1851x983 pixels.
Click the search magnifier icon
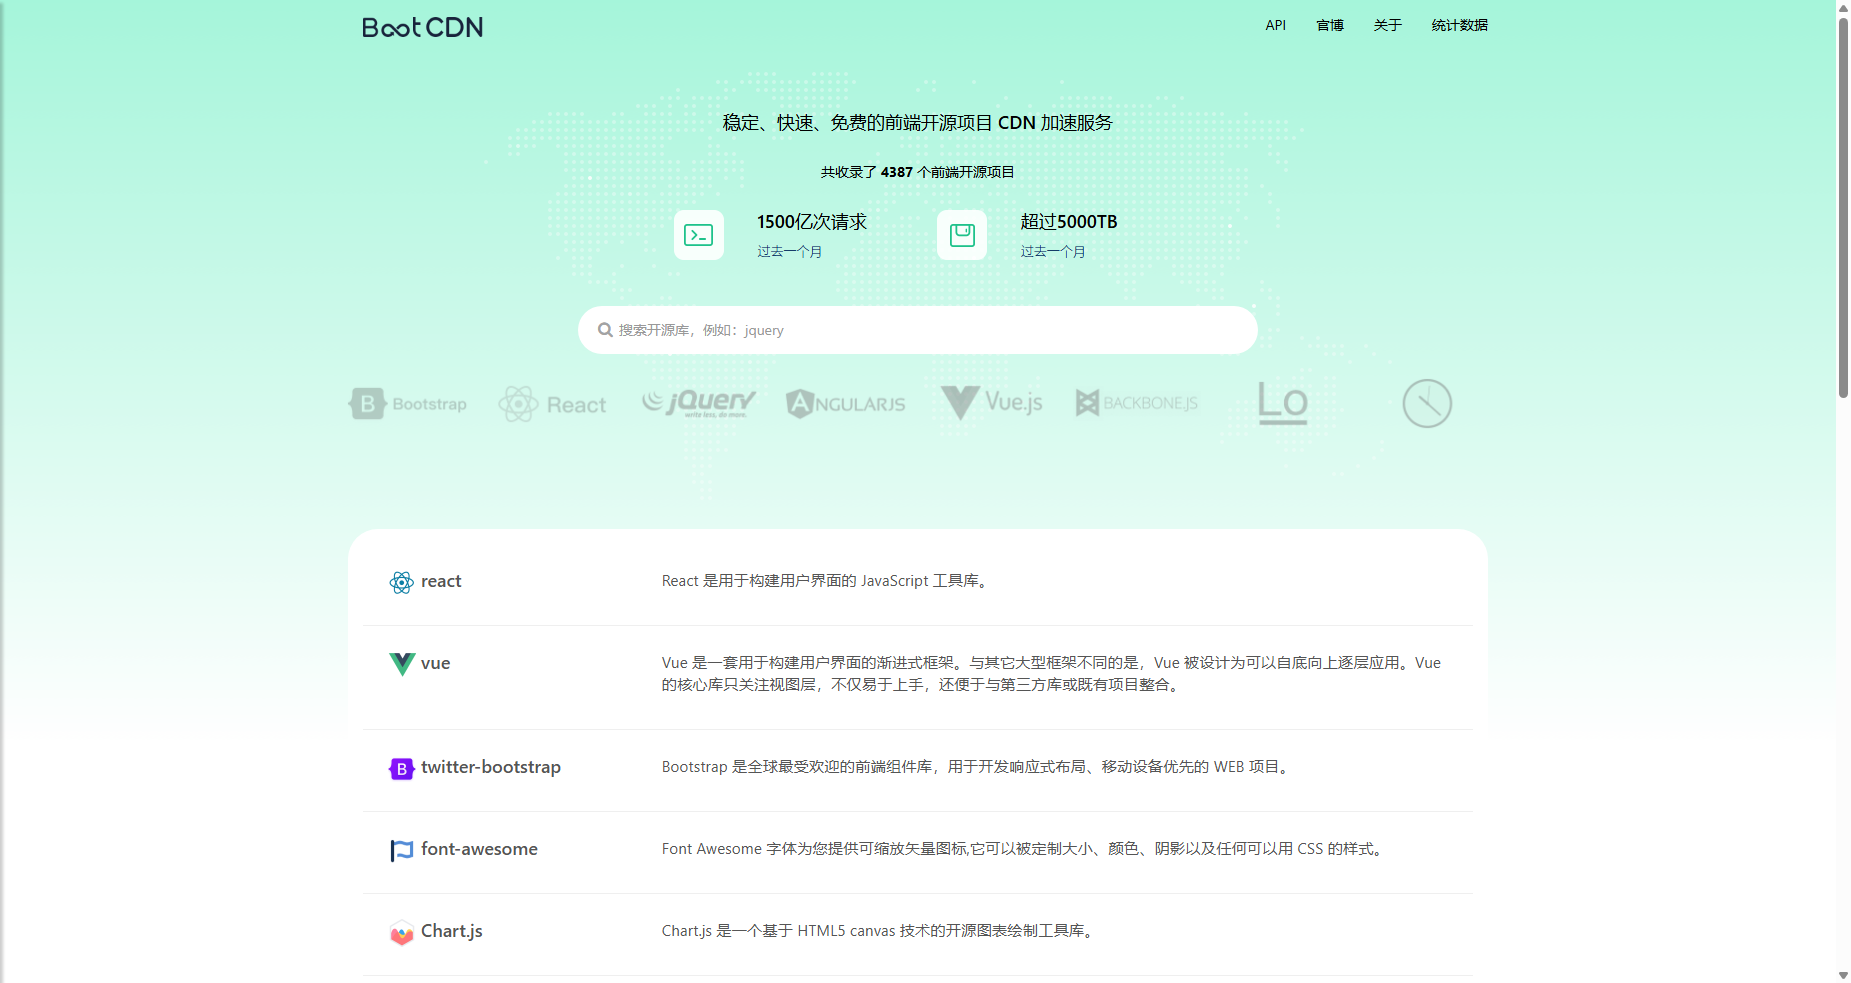coord(605,330)
